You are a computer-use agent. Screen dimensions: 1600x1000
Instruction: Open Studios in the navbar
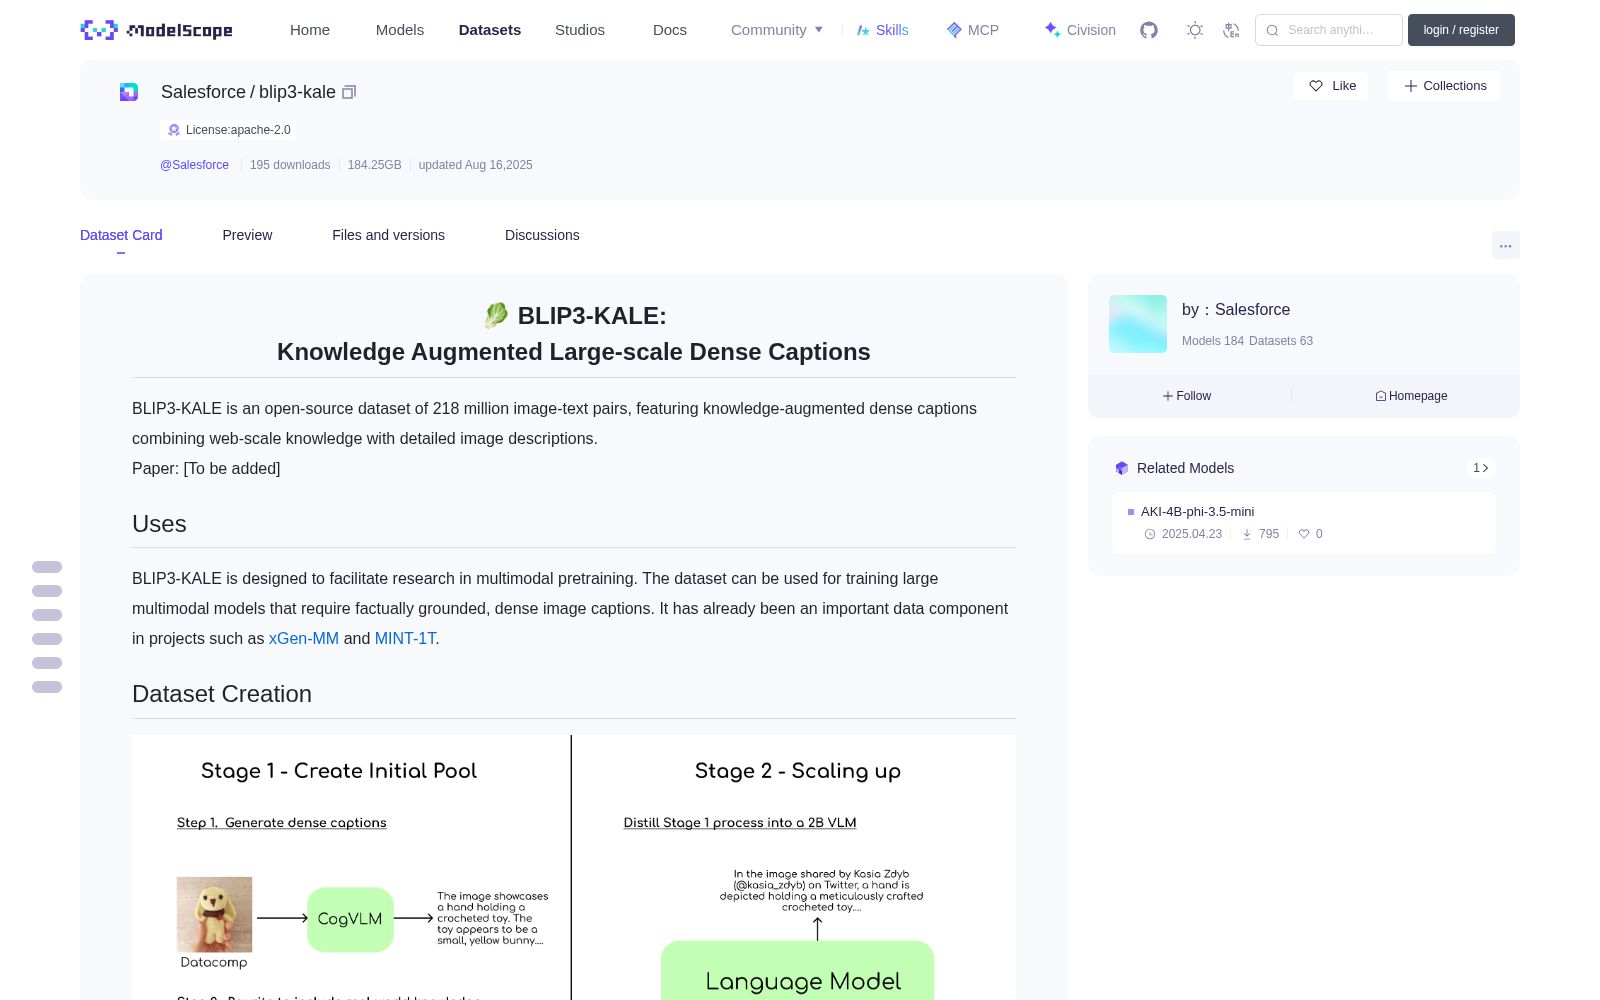580,30
